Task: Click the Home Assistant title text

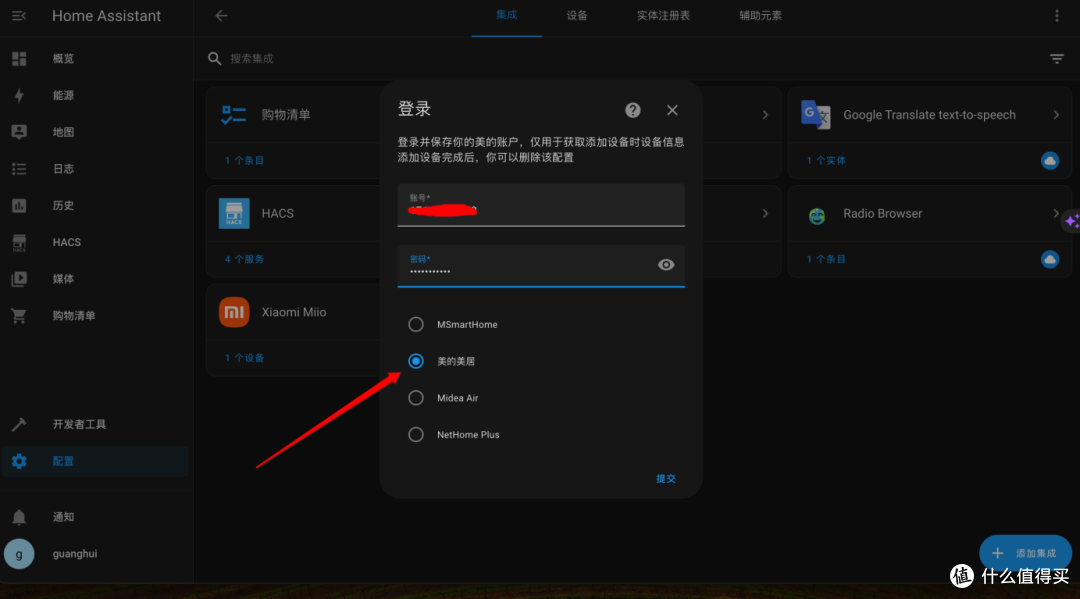Action: click(107, 15)
